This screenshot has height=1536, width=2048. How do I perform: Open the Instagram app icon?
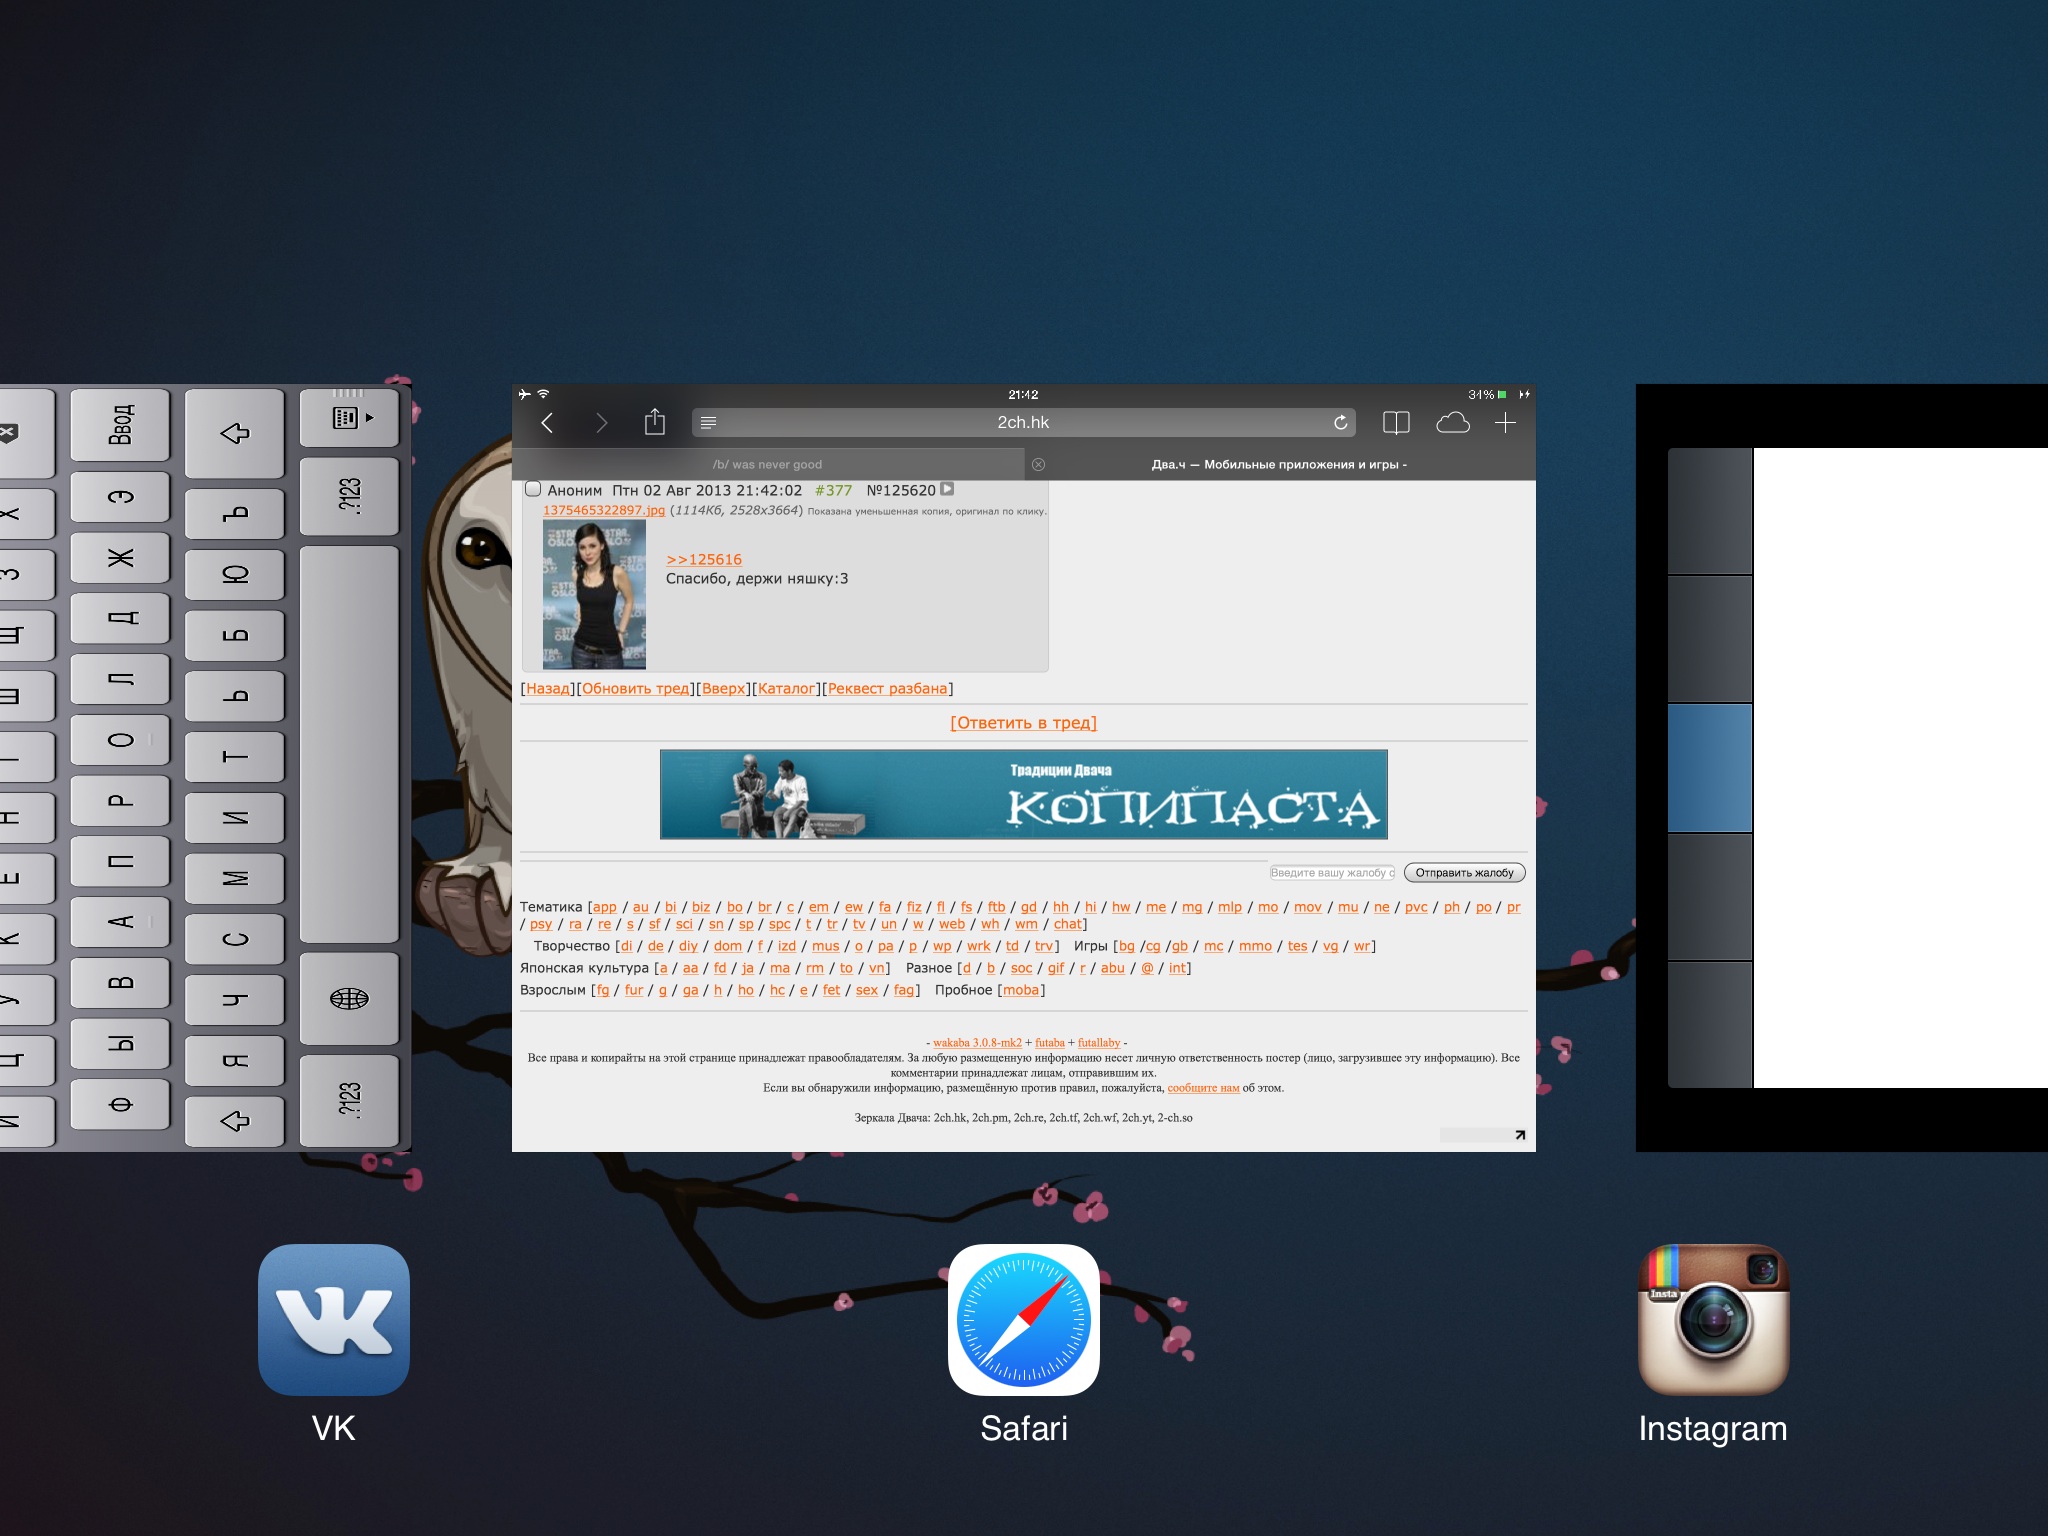(x=1712, y=1319)
